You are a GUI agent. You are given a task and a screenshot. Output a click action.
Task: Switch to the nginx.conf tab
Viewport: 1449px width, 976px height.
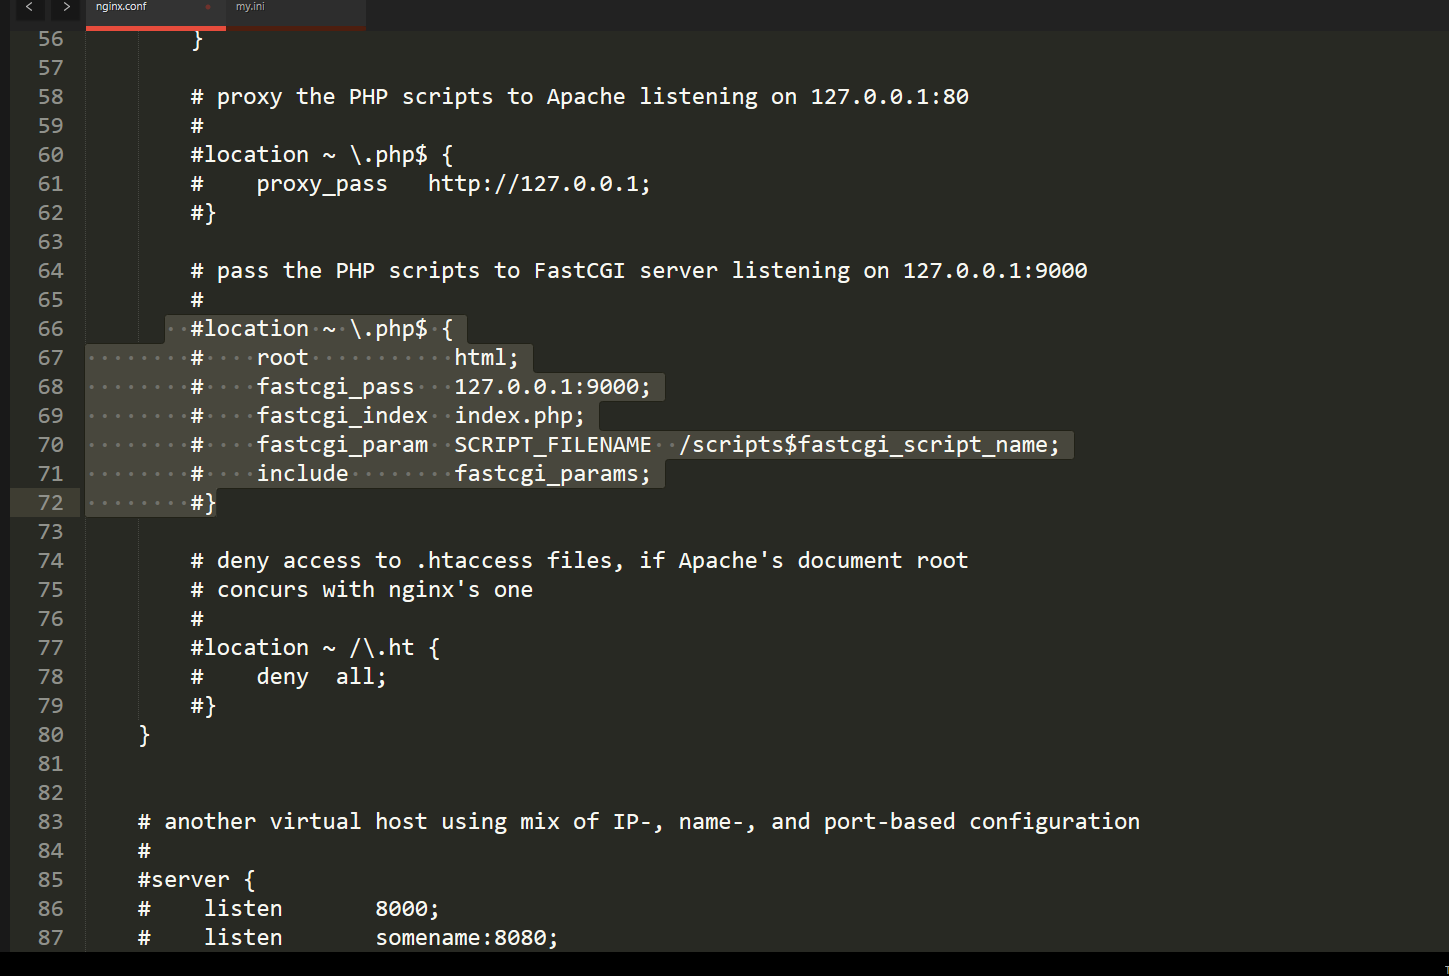point(122,7)
